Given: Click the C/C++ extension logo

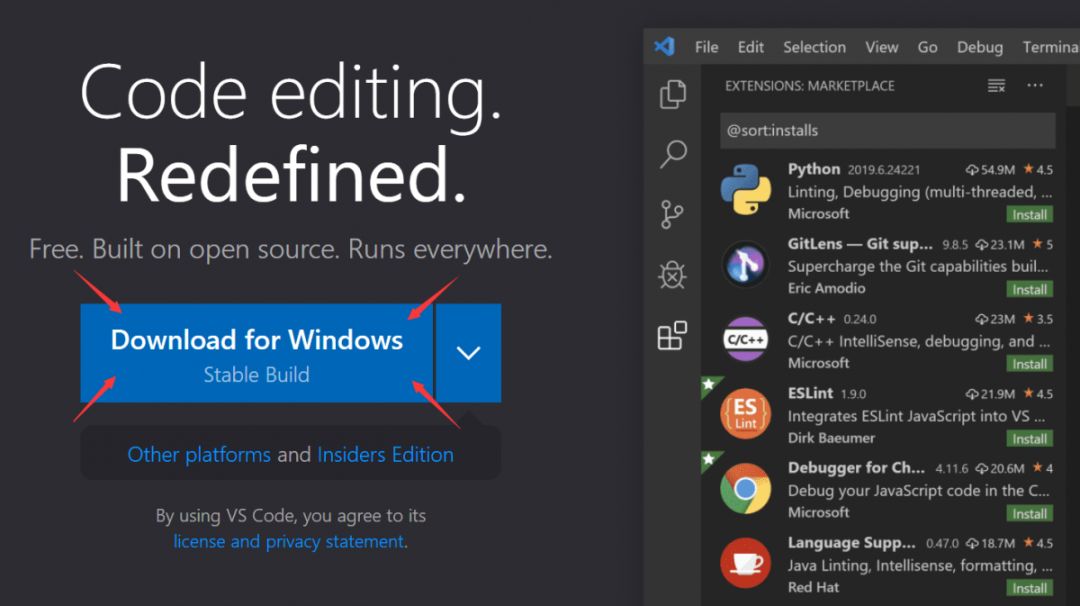Looking at the screenshot, I should pos(745,339).
